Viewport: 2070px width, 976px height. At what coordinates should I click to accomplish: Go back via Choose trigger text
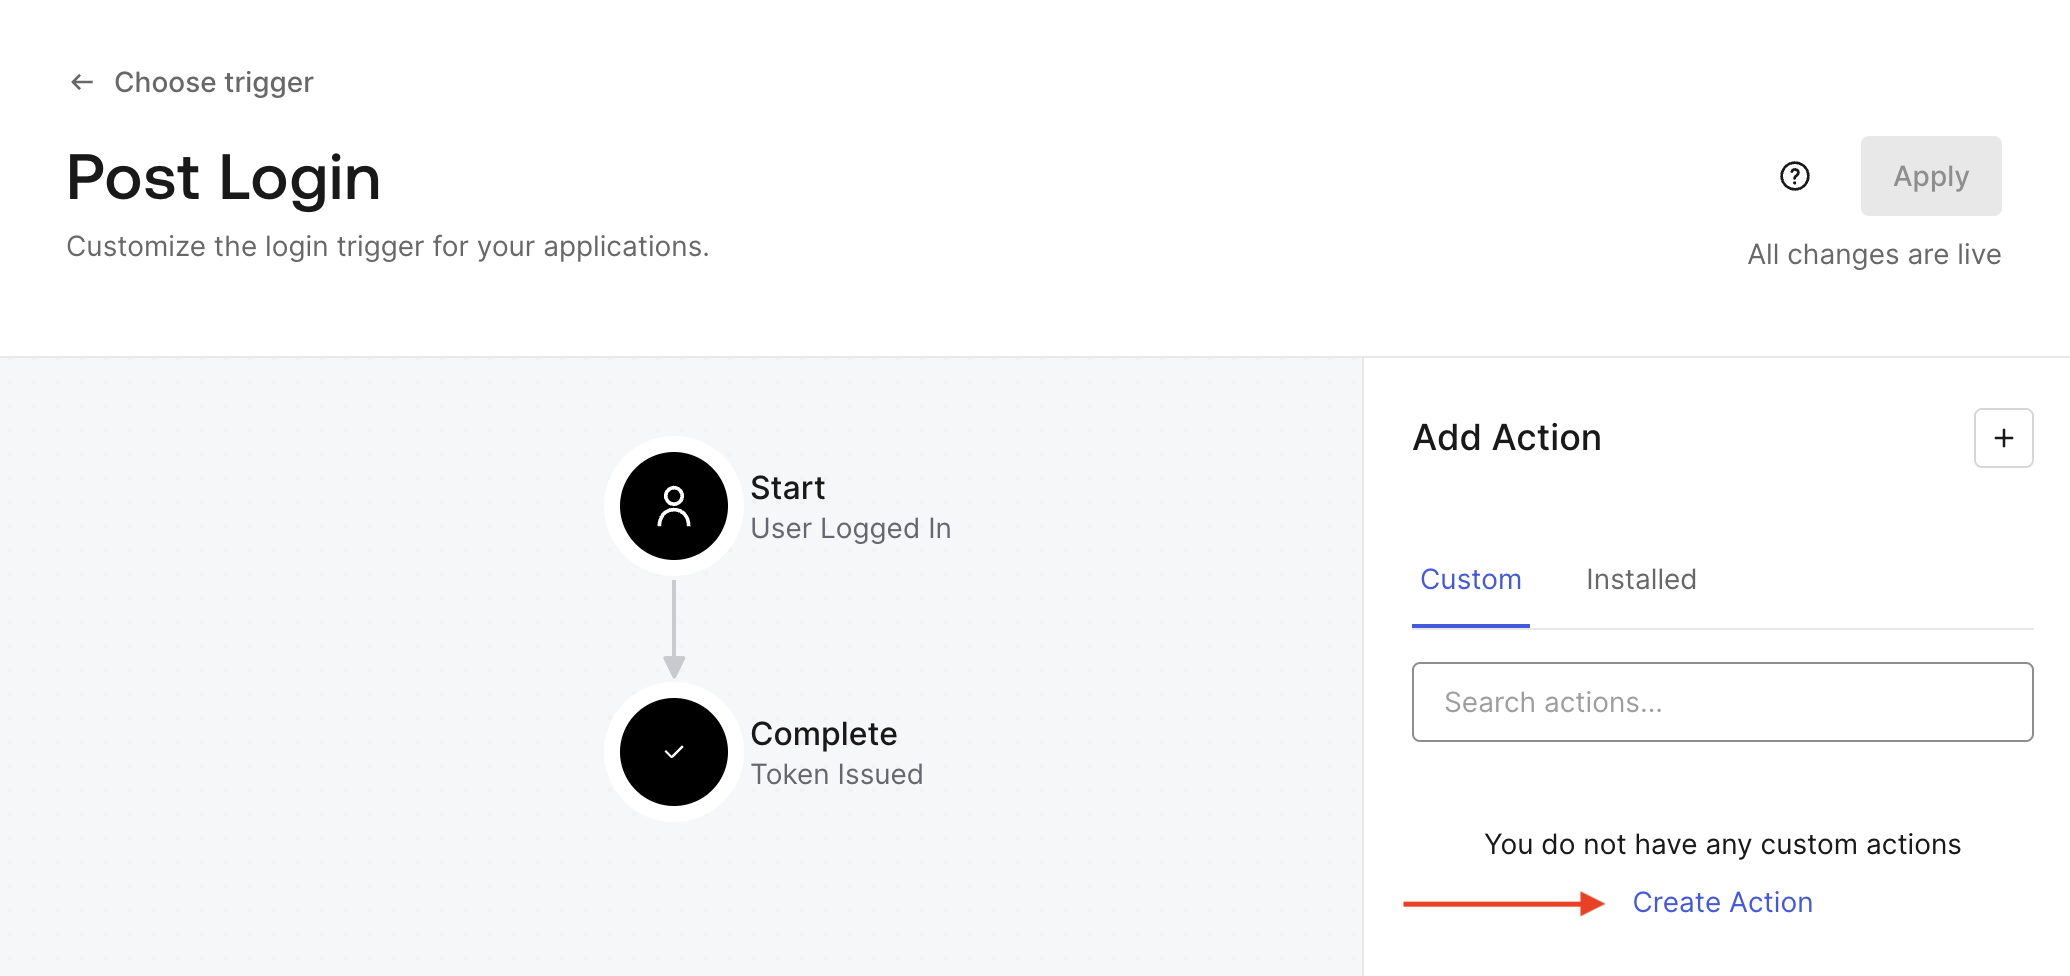(x=213, y=82)
